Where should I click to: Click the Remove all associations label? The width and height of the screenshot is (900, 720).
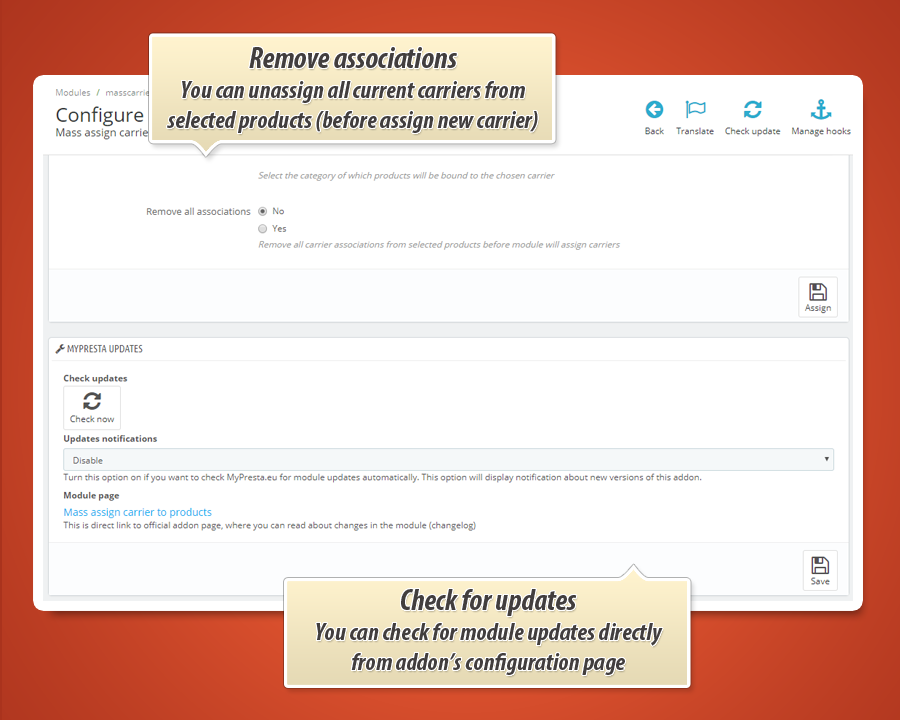(x=198, y=211)
